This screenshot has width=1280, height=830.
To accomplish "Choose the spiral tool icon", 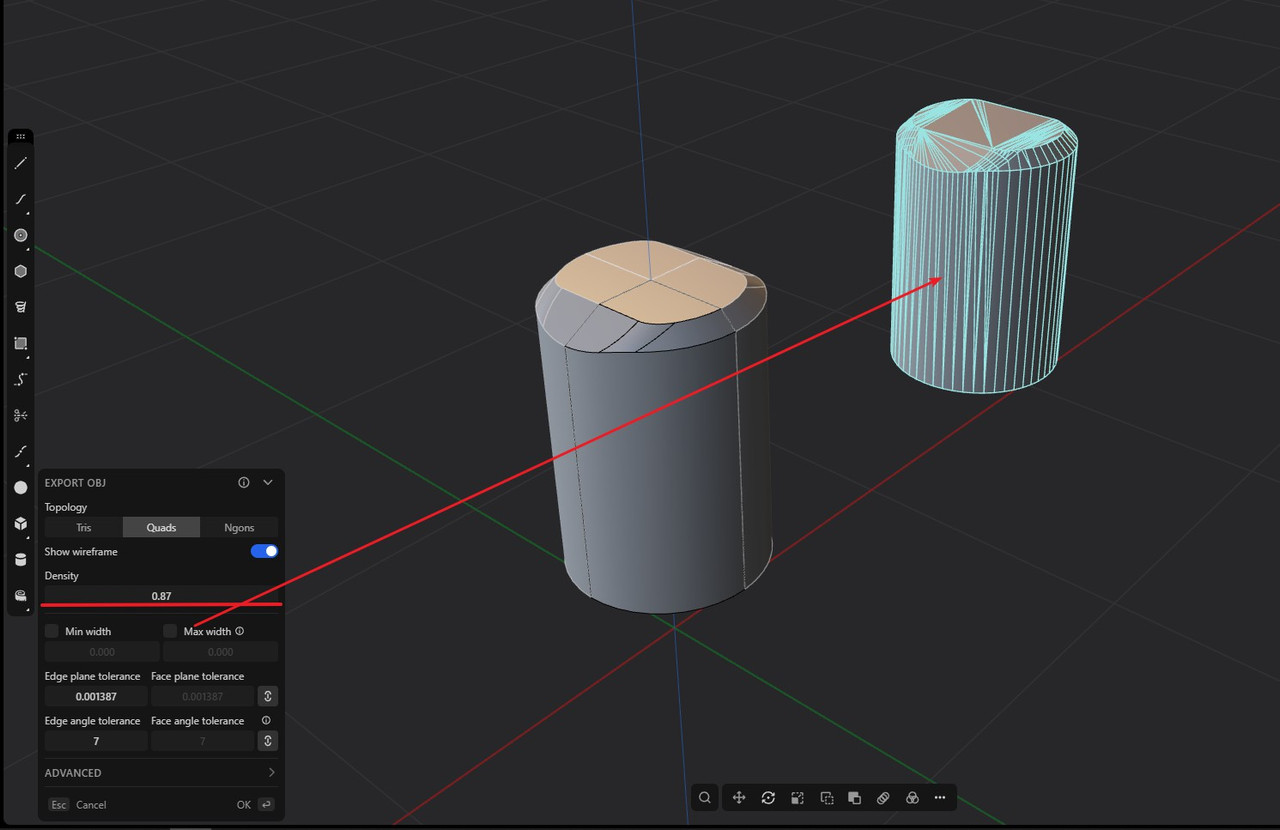I will point(20,307).
